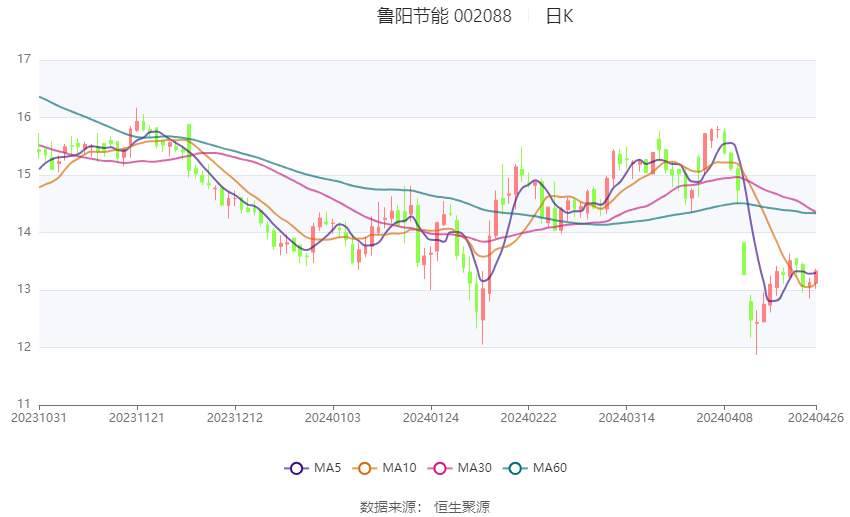The height and width of the screenshot is (517, 850).
Task: Toggle the MA30 legend series
Action: pyautogui.click(x=460, y=468)
